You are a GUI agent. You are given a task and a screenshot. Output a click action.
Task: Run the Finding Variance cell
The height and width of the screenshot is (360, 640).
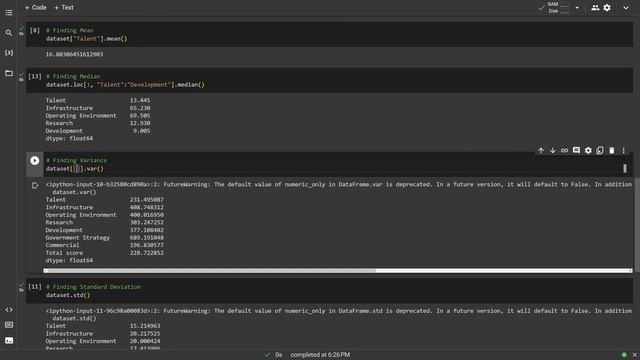click(35, 160)
